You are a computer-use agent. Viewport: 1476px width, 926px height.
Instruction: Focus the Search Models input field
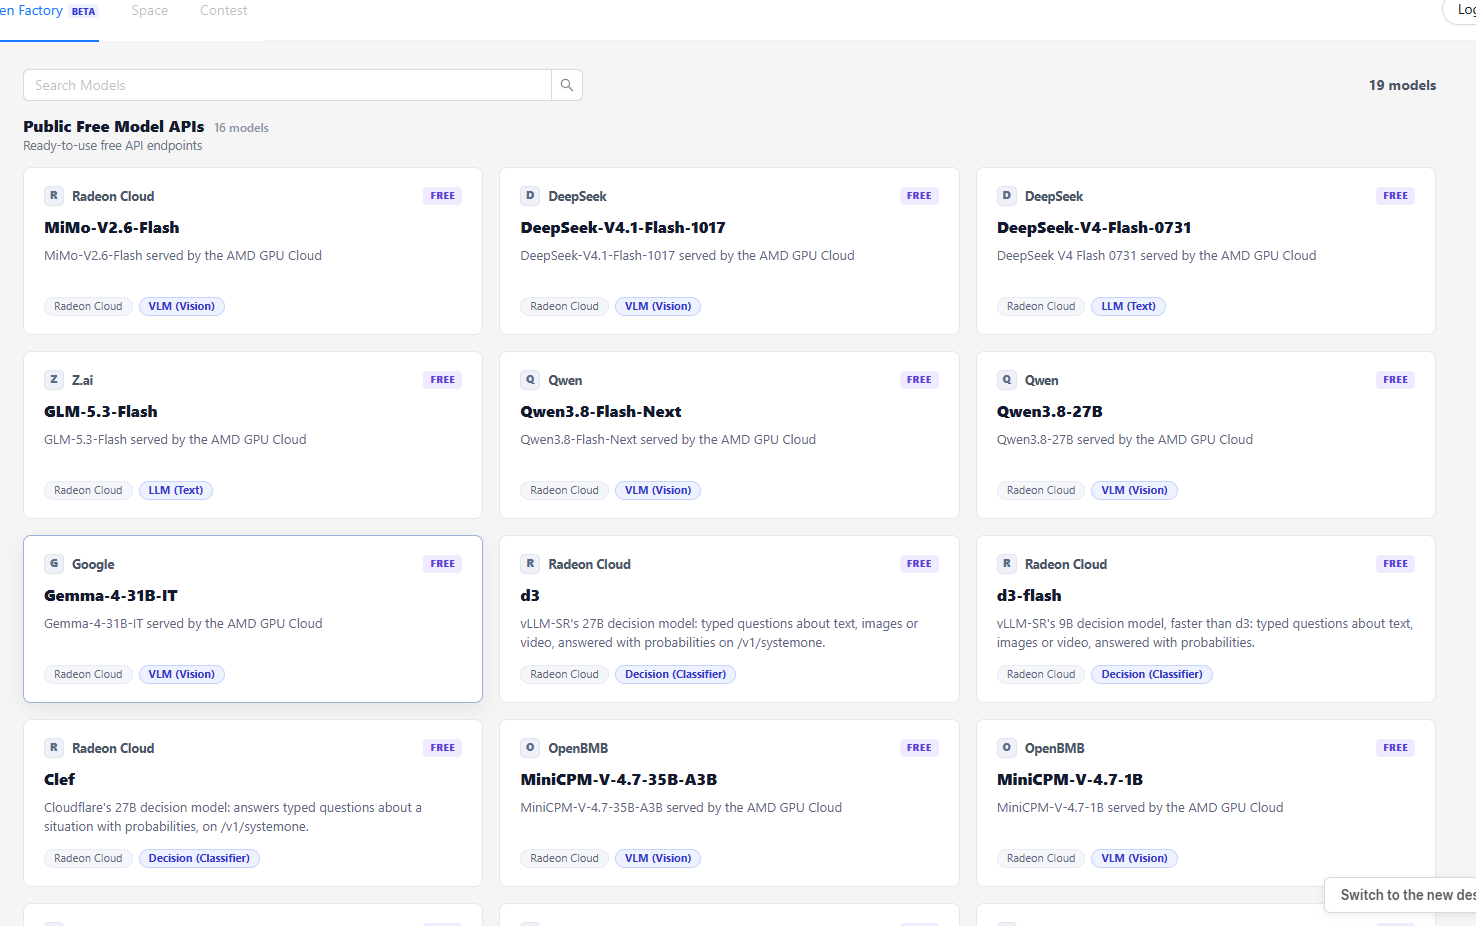click(288, 85)
